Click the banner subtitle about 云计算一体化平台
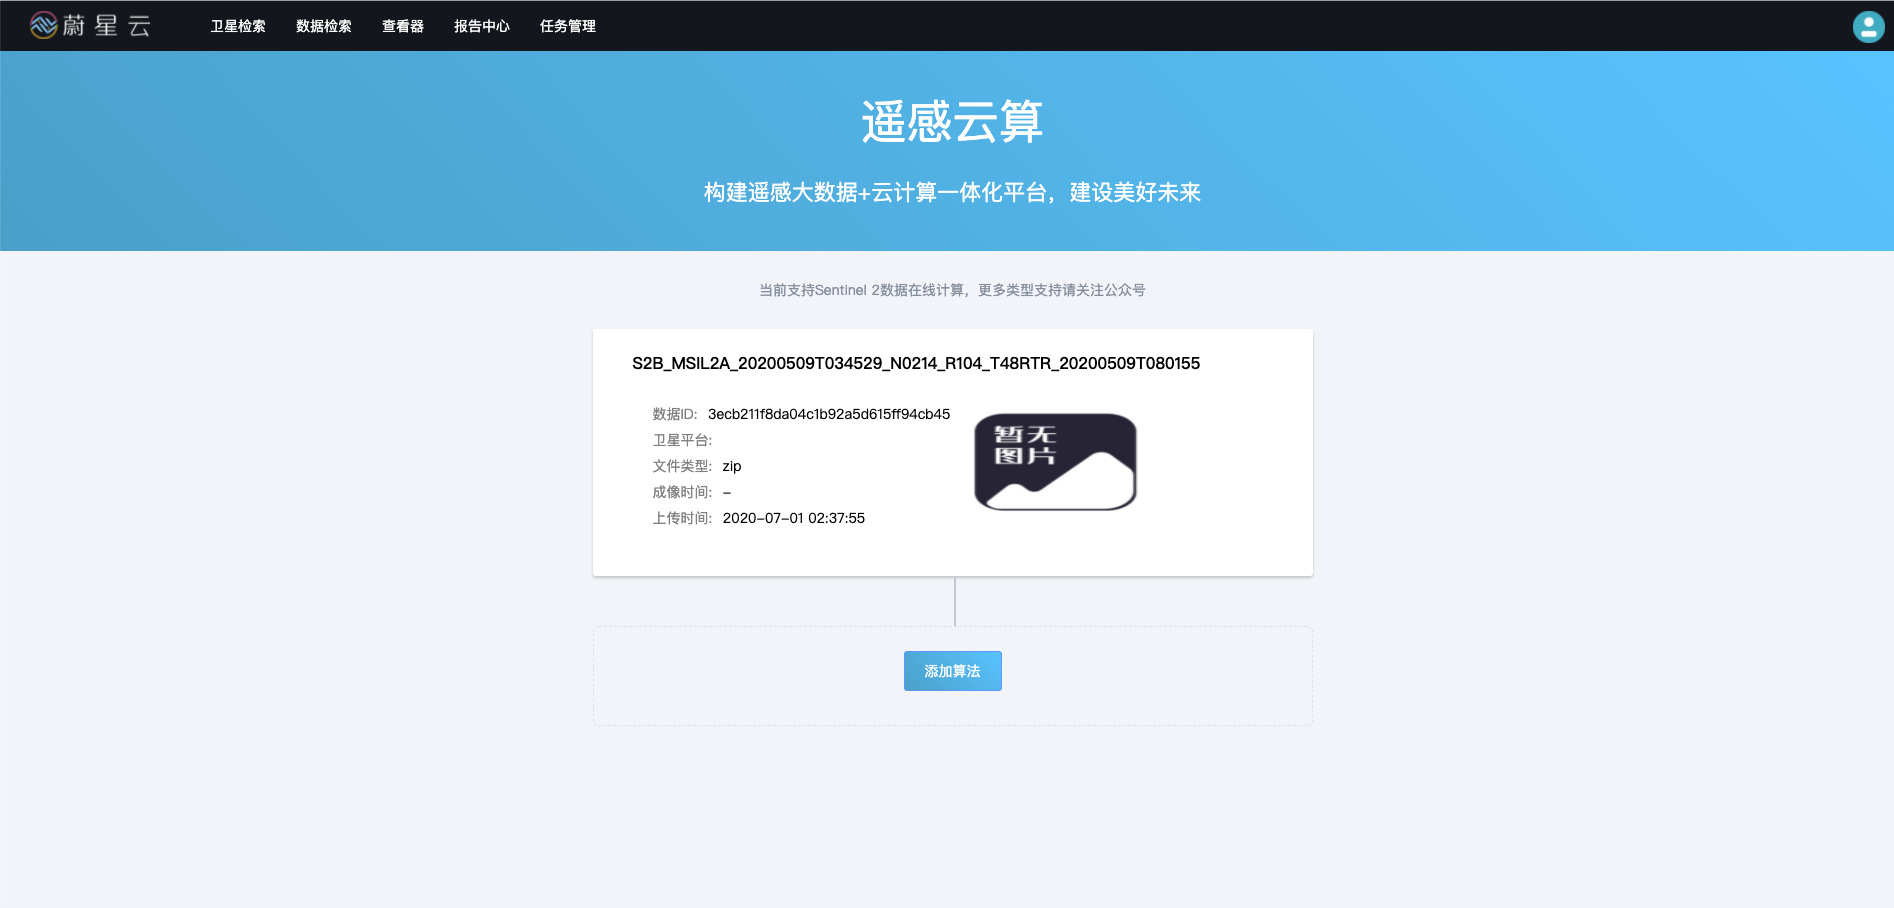The image size is (1894, 908). pyautogui.click(x=952, y=192)
